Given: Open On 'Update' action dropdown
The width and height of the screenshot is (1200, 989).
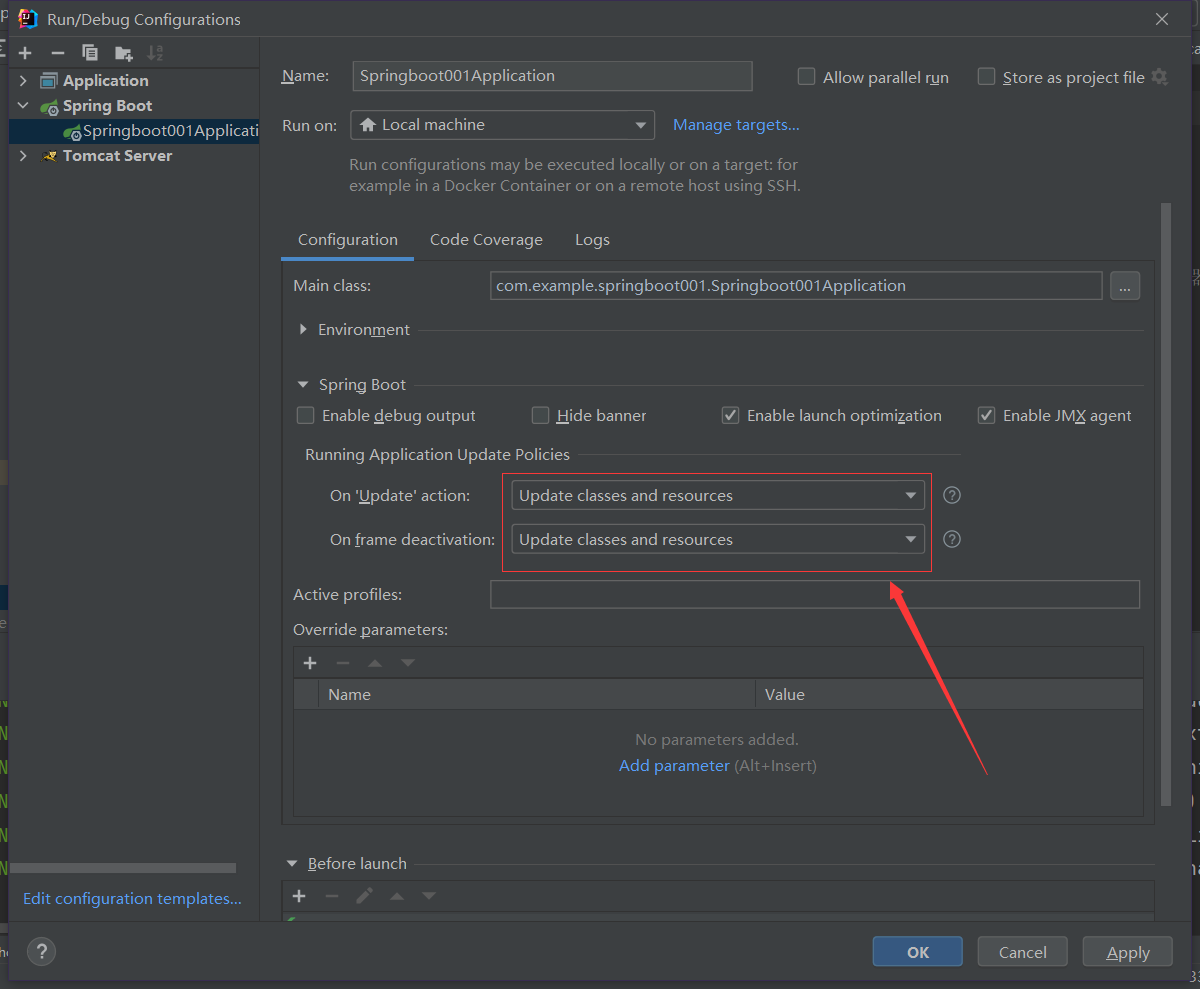Looking at the screenshot, I should (718, 495).
